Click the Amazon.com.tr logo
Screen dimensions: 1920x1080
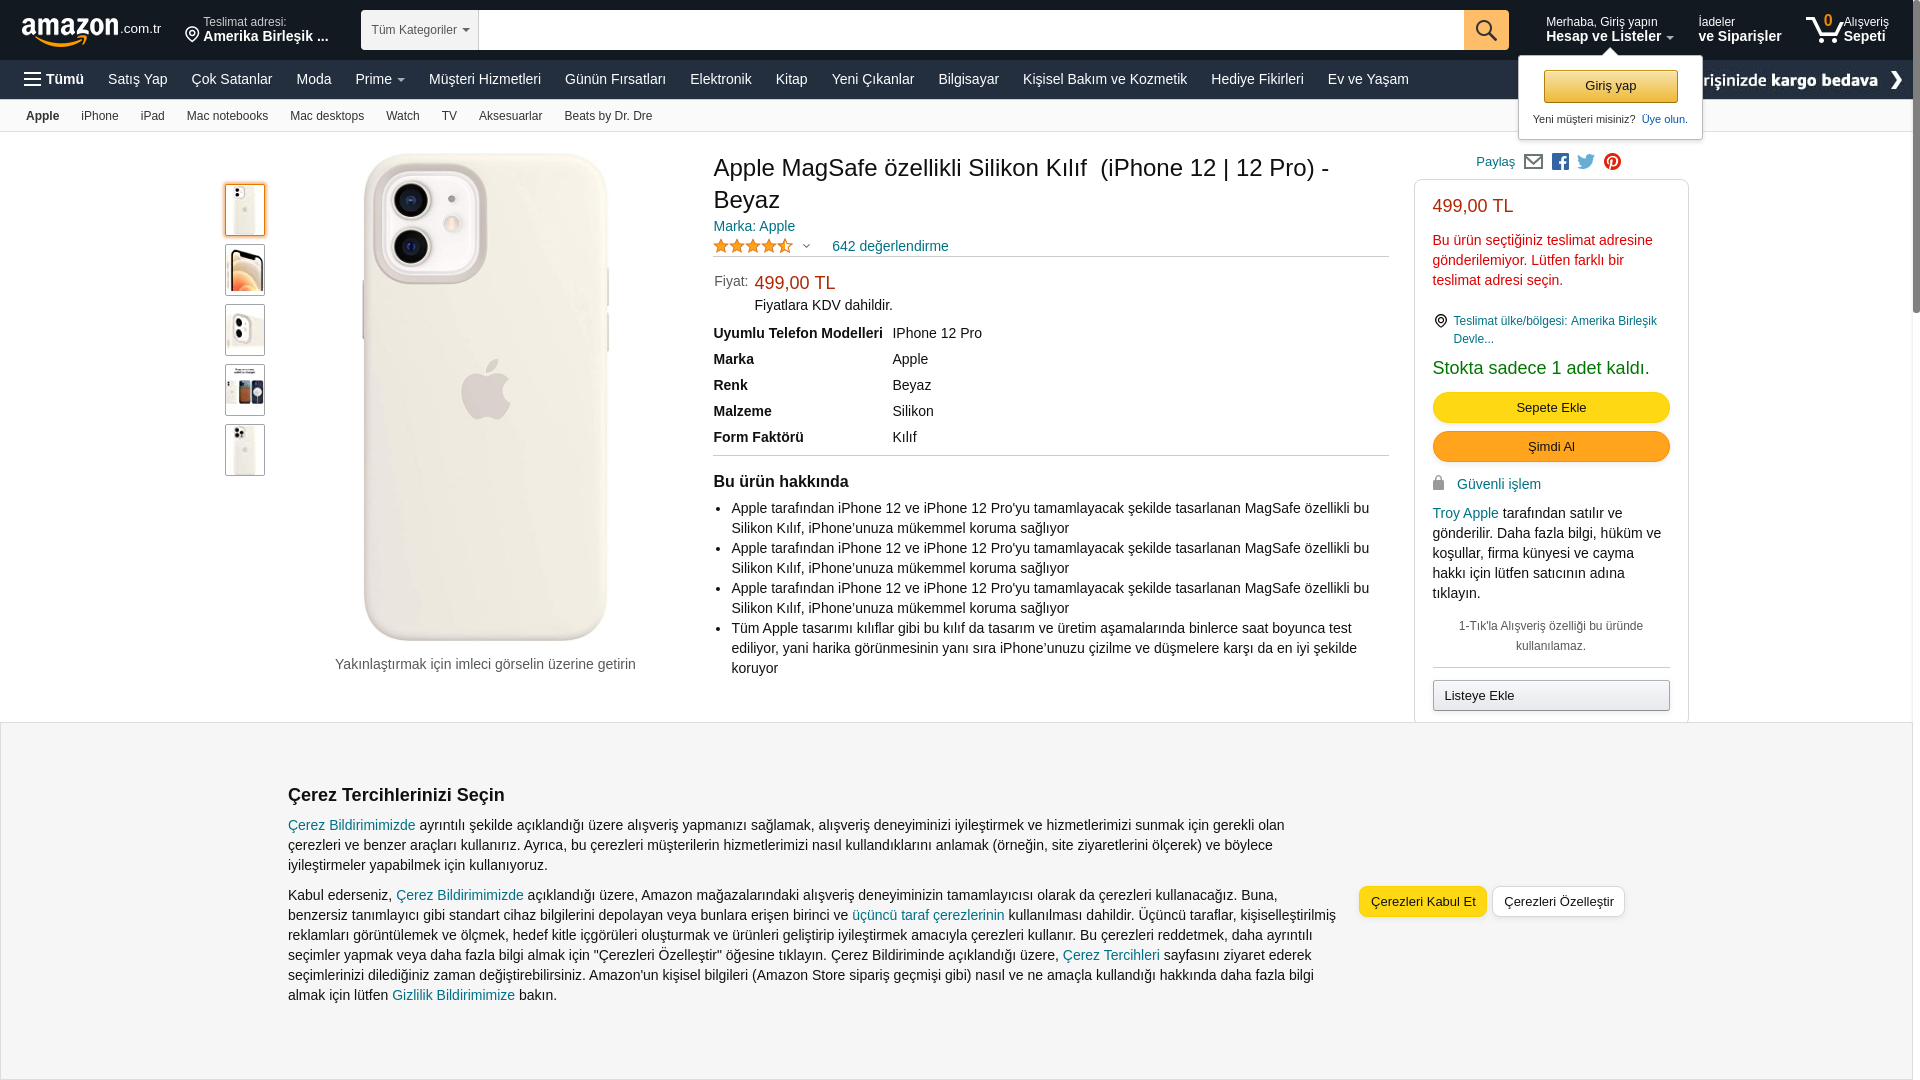coord(91,31)
